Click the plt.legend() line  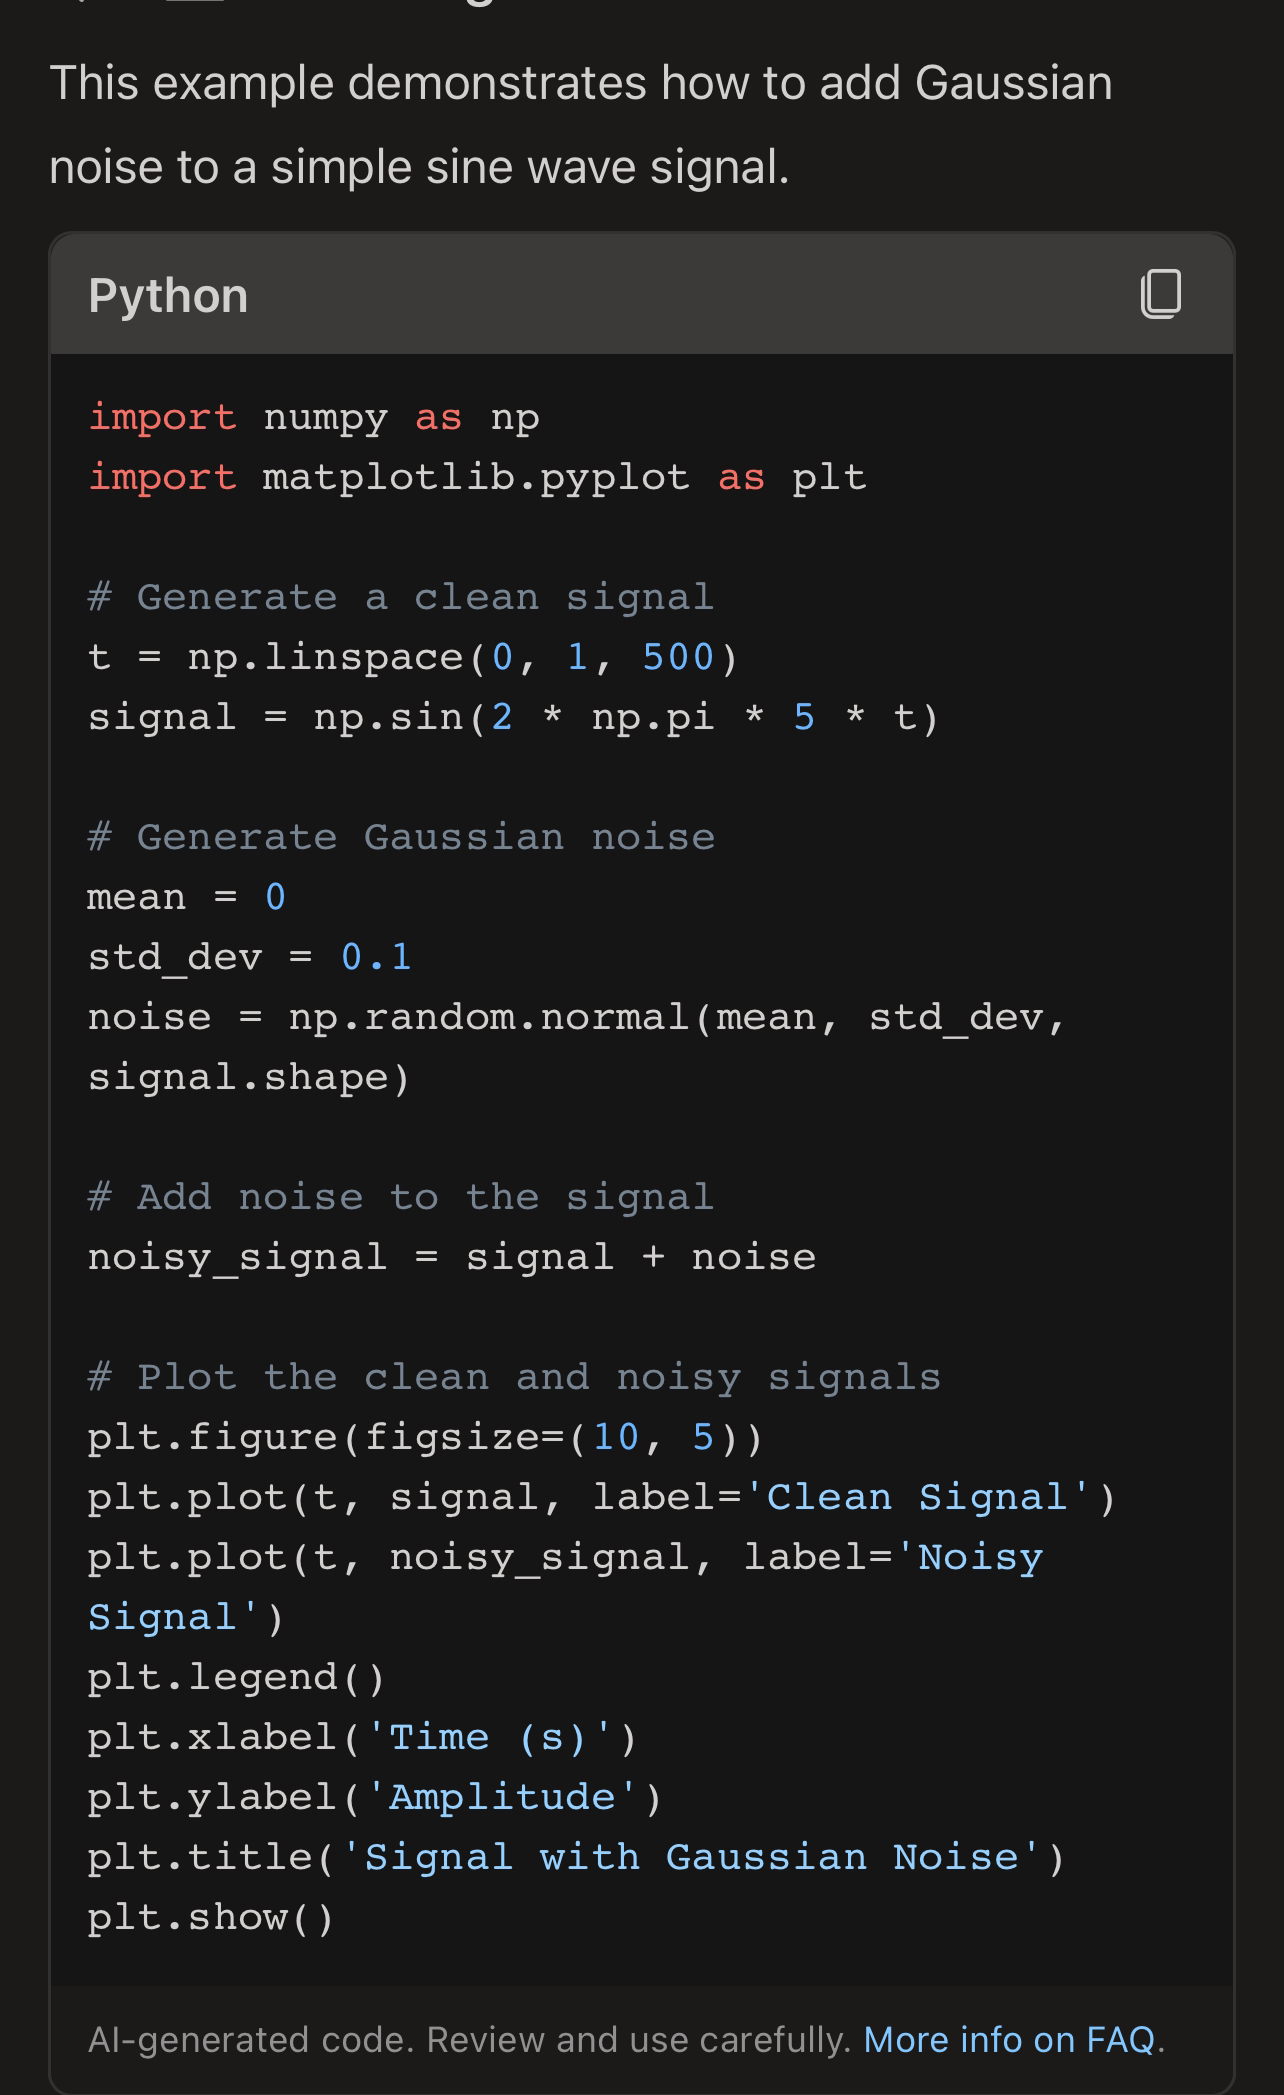(x=236, y=1677)
